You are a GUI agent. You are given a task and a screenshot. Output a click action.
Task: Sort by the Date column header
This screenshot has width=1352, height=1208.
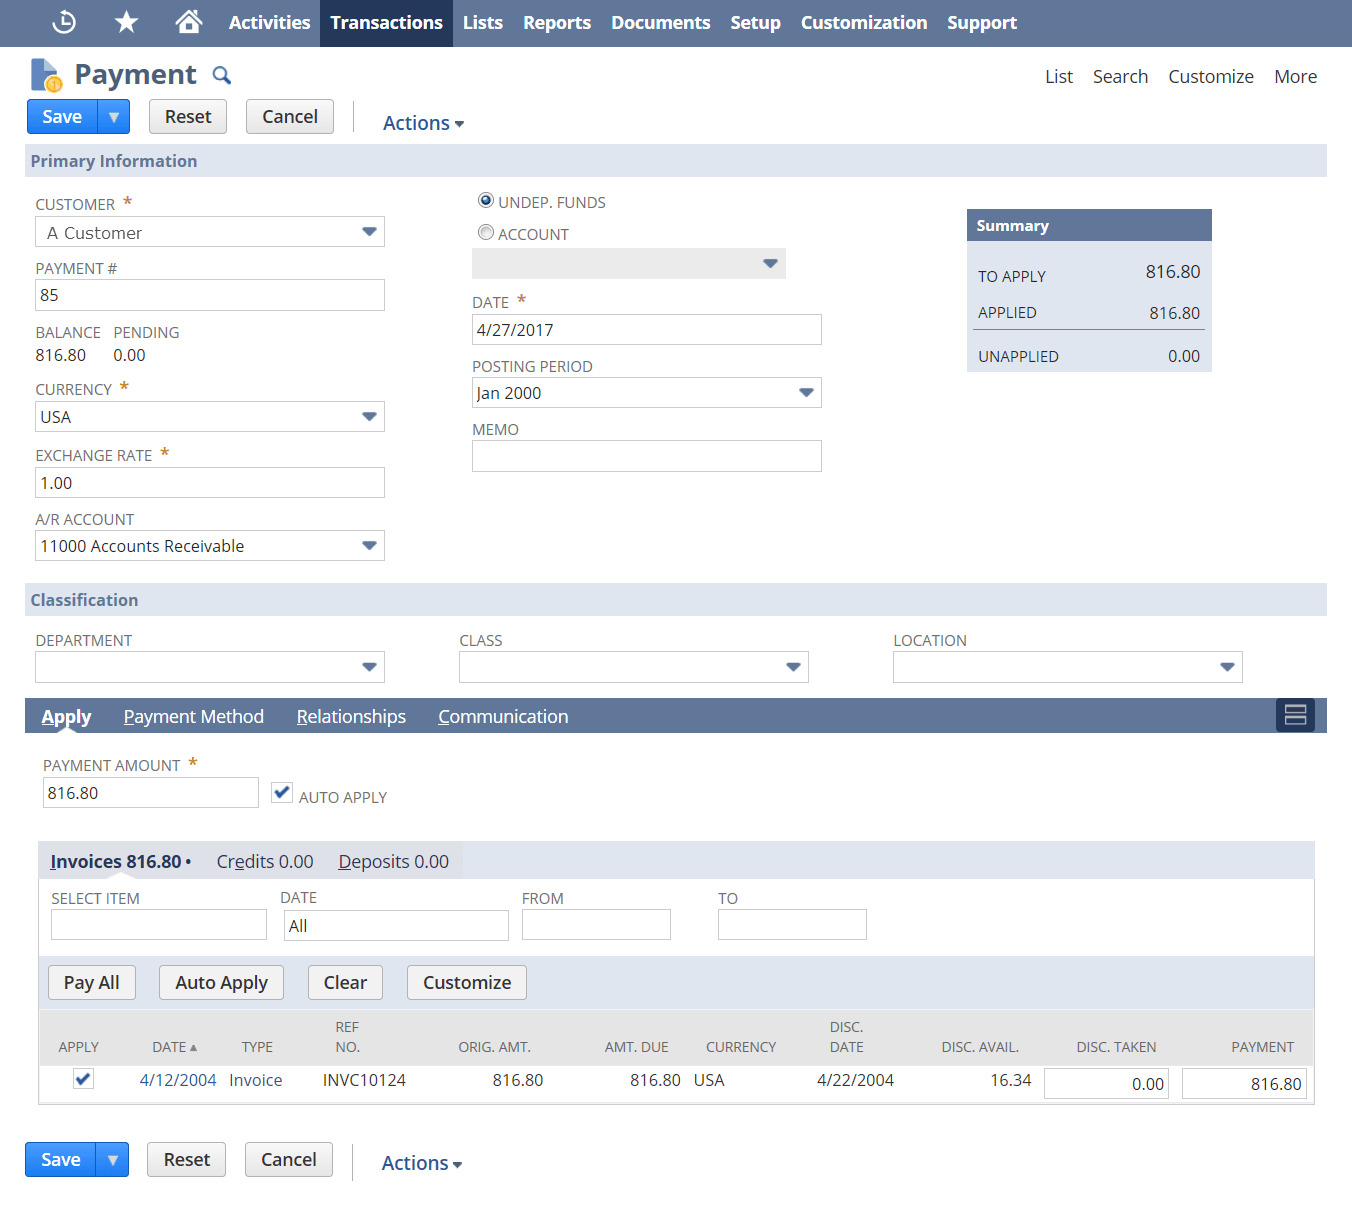click(x=174, y=1047)
